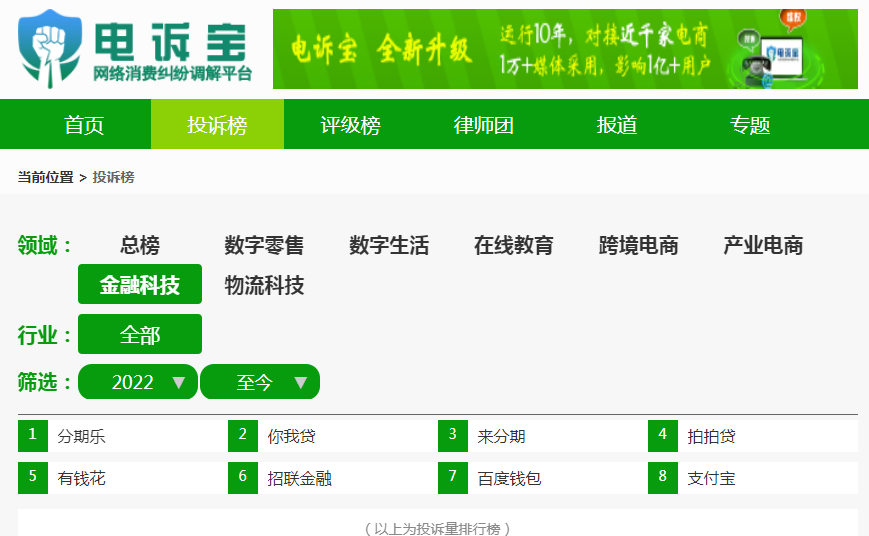The height and width of the screenshot is (536, 869).
Task: Open the 2022 year dropdown
Action: pyautogui.click(x=138, y=382)
